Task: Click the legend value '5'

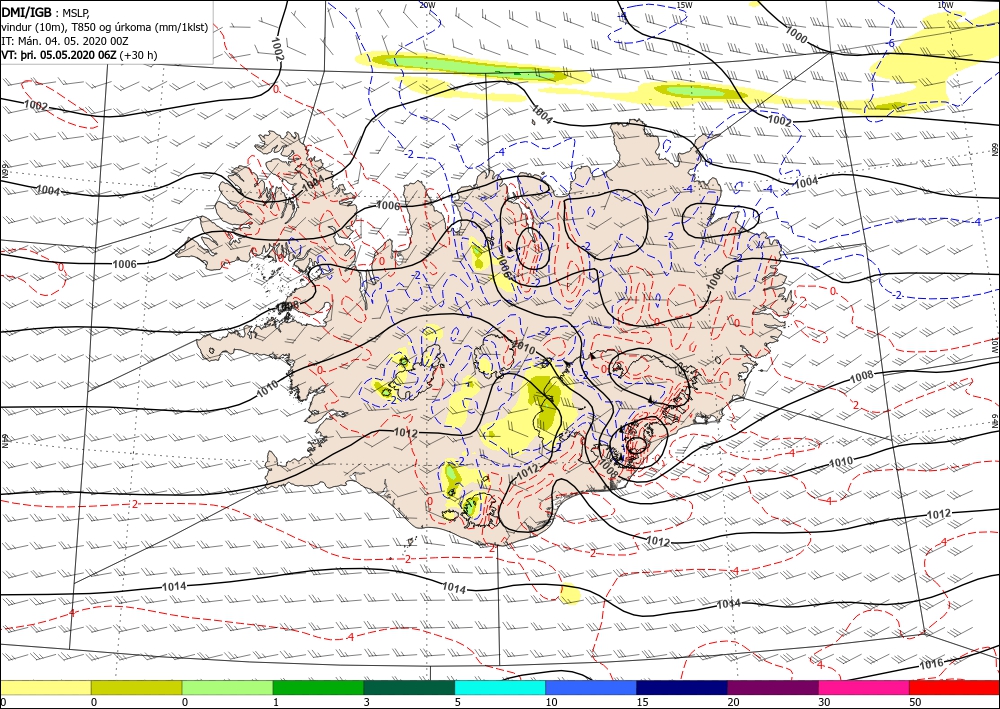Action: (x=457, y=702)
